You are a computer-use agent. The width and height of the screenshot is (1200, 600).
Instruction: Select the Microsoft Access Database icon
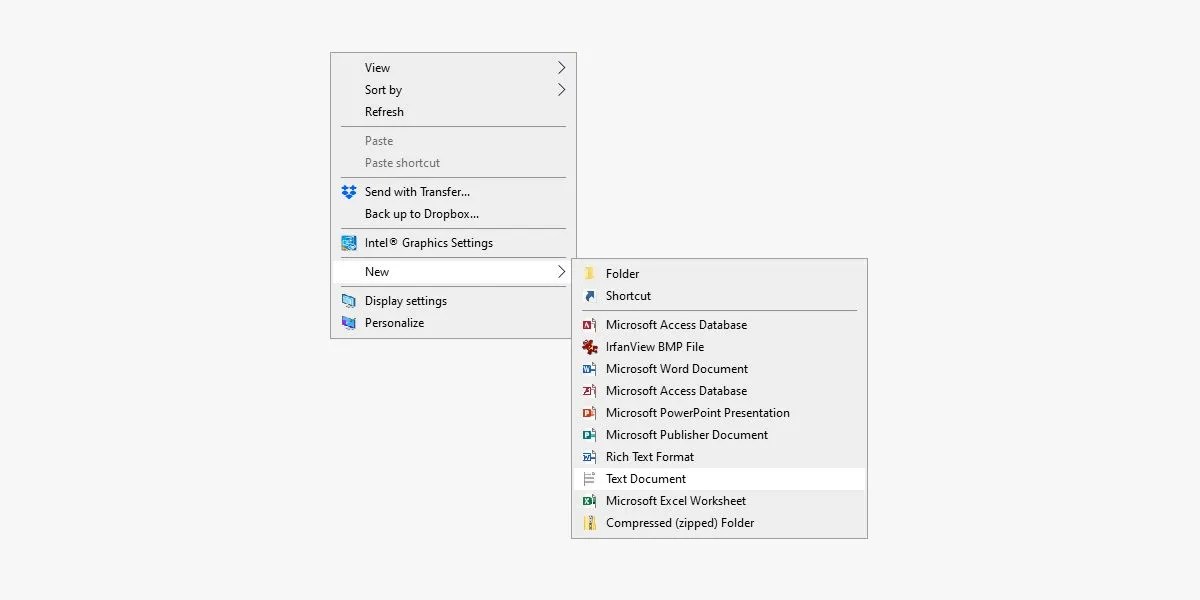tap(589, 325)
